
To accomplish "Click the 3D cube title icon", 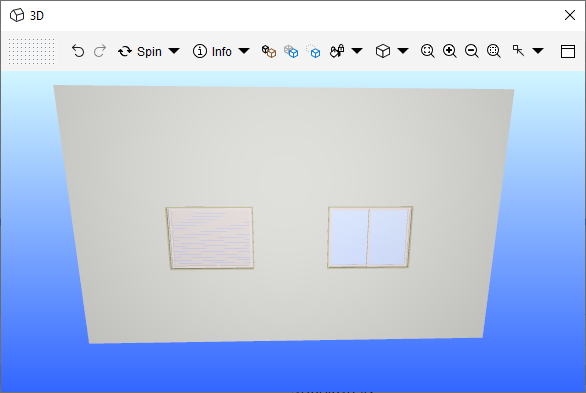I will point(17,15).
